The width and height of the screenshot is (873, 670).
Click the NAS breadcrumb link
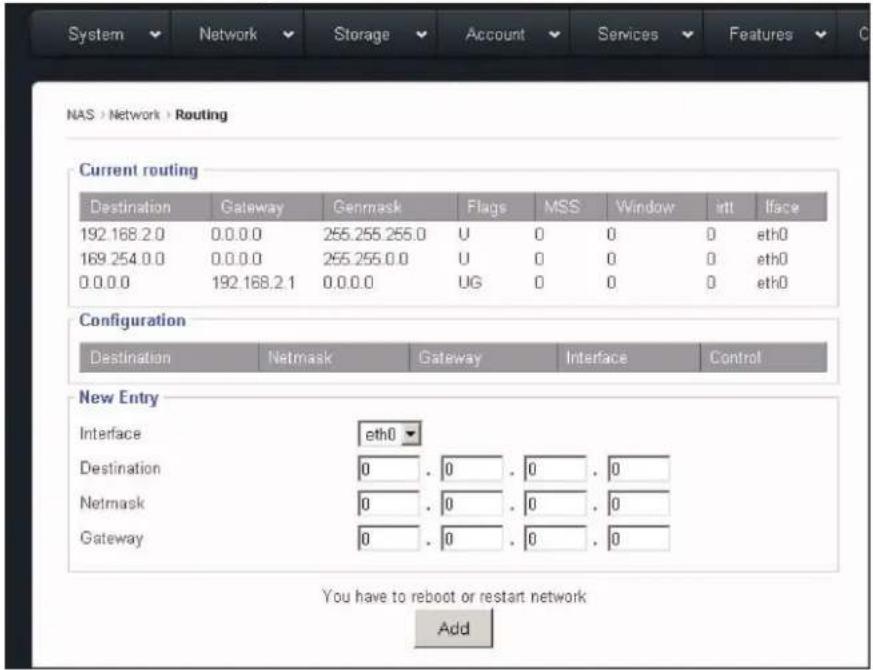coord(80,115)
